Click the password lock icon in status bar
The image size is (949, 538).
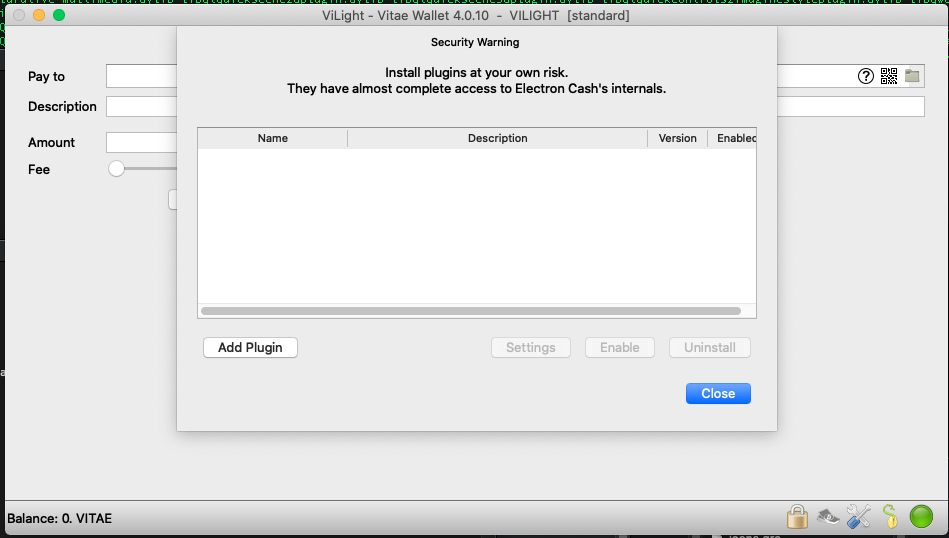(797, 517)
